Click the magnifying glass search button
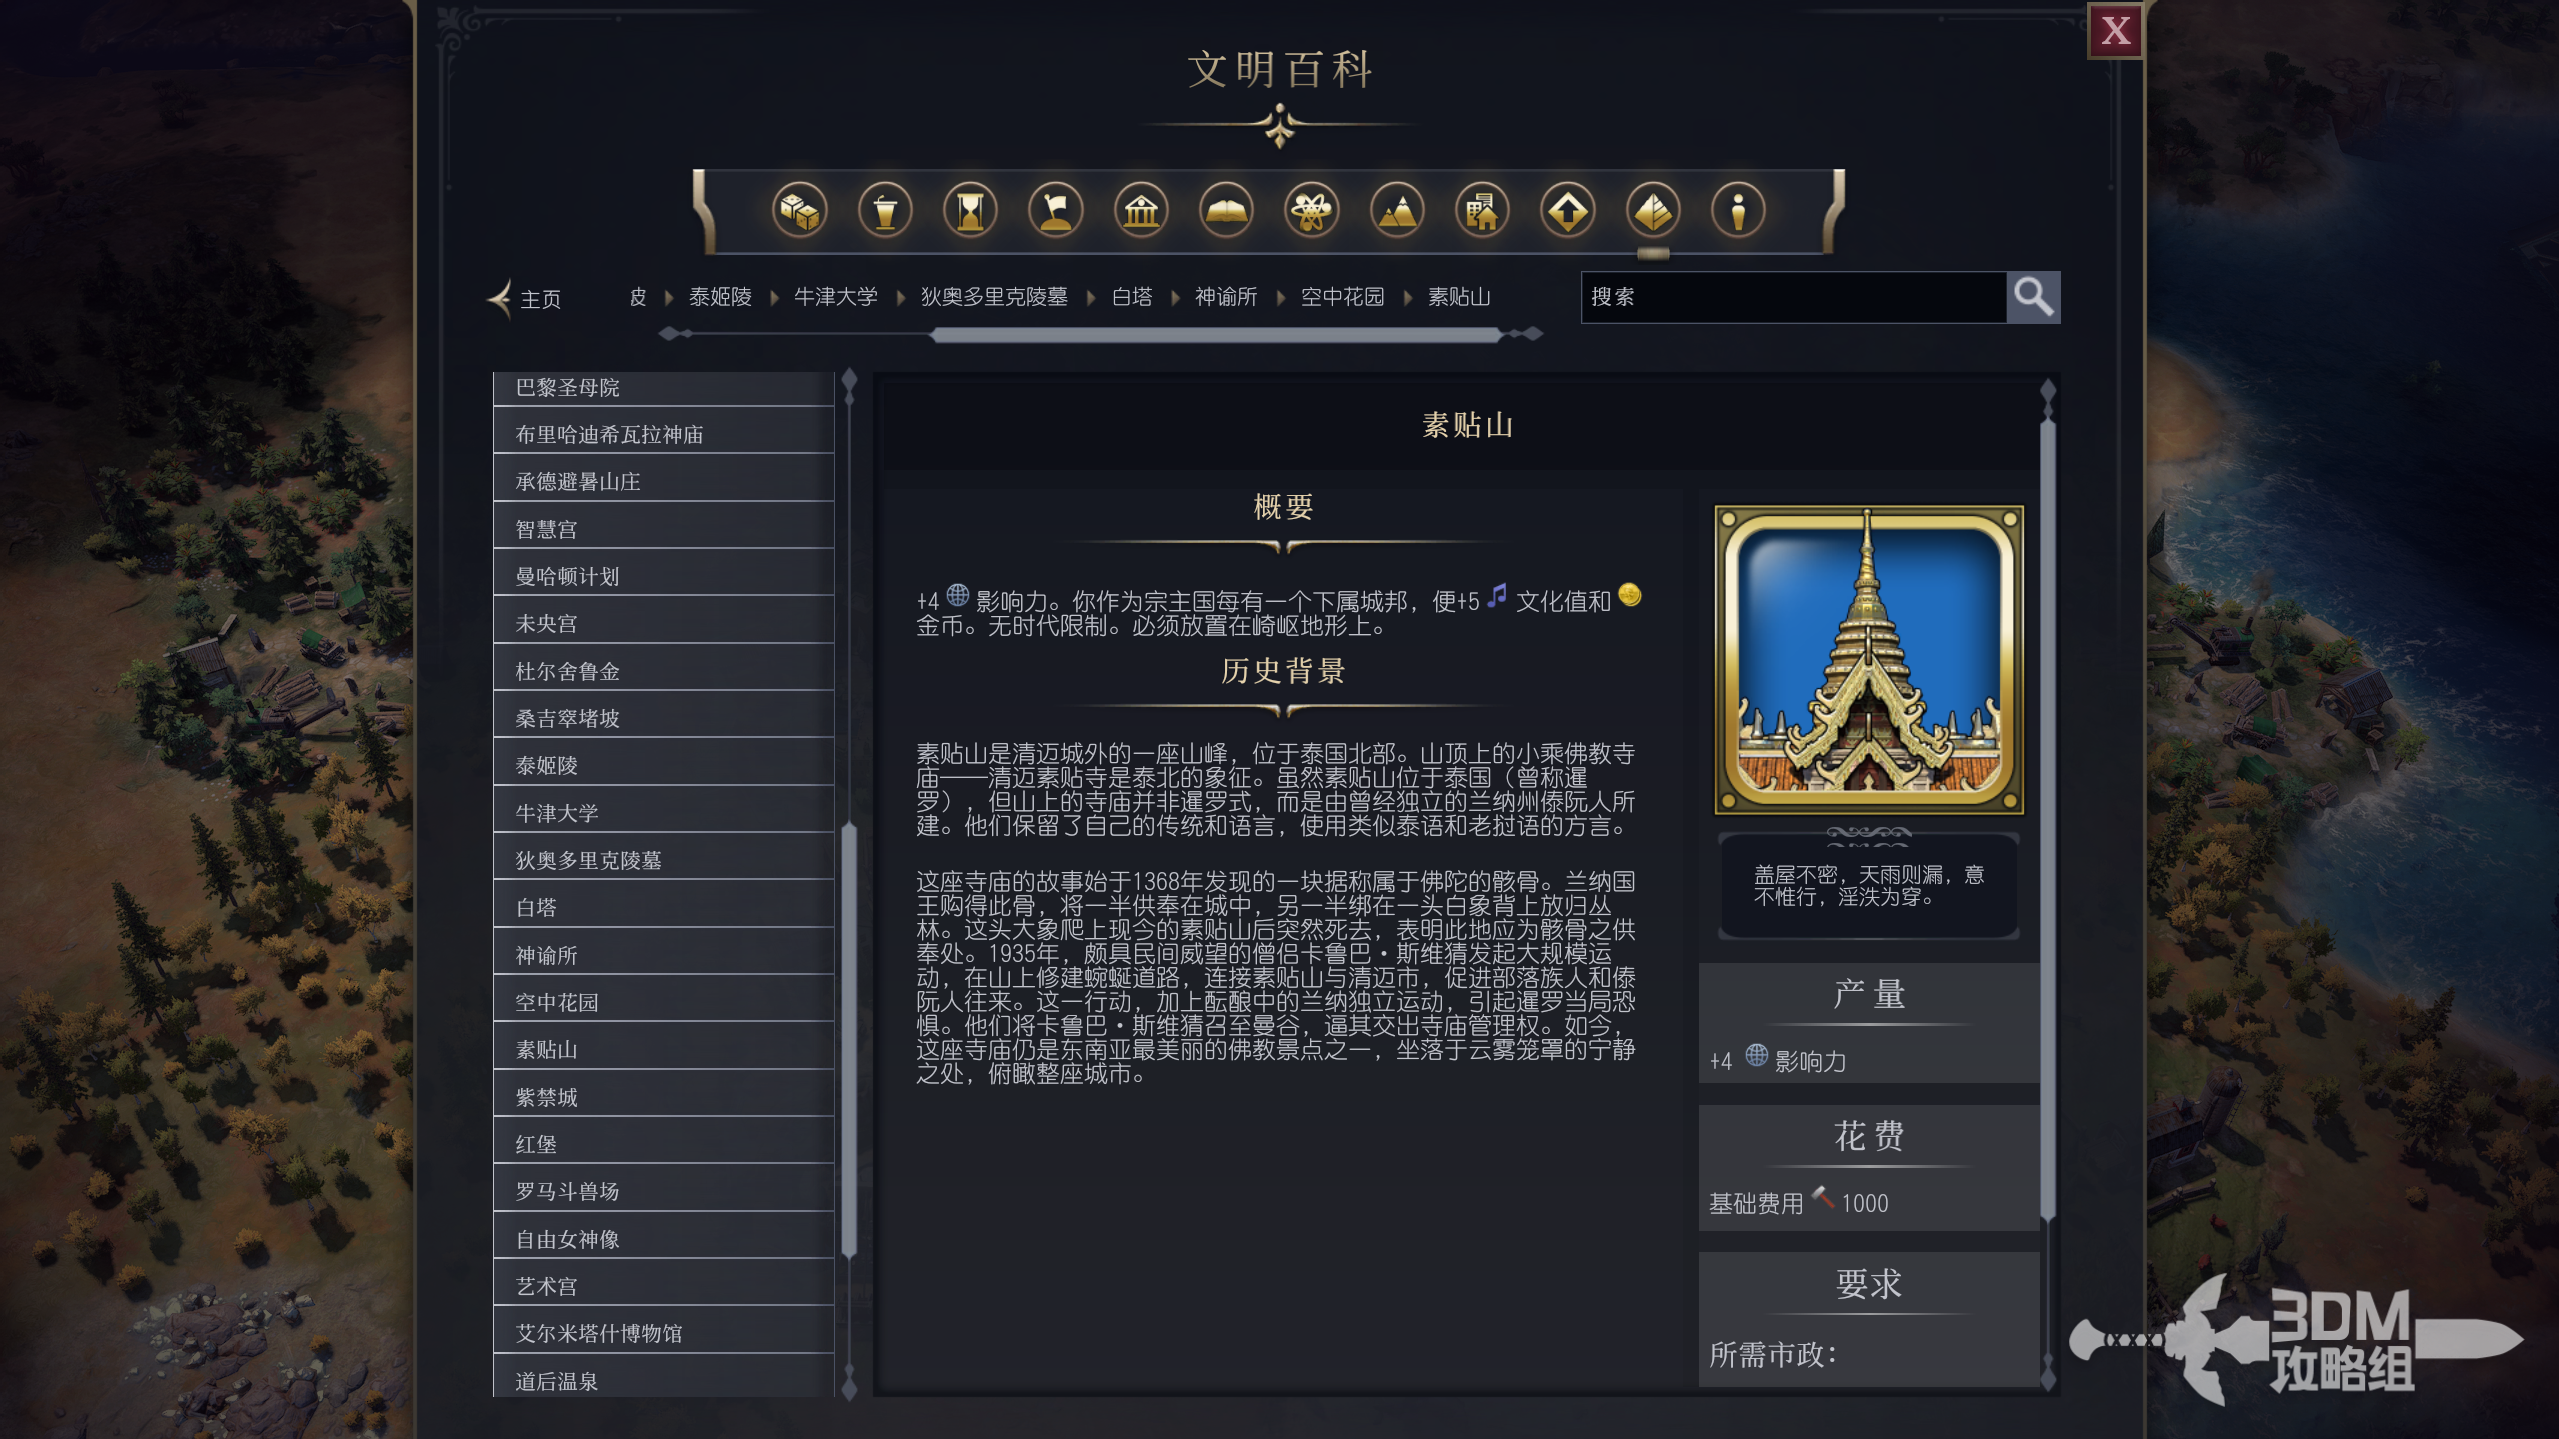The width and height of the screenshot is (2559, 1439). pyautogui.click(x=2033, y=297)
